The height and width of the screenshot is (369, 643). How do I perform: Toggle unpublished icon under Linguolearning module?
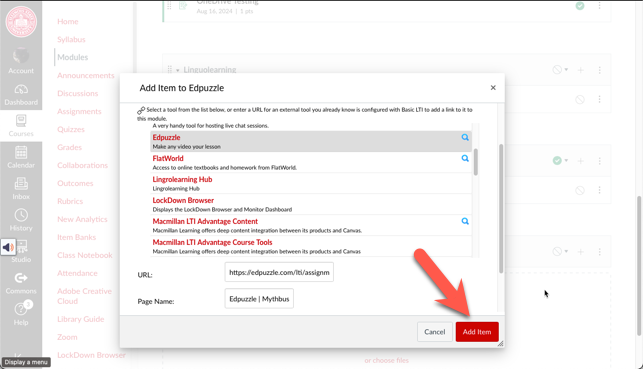click(579, 99)
